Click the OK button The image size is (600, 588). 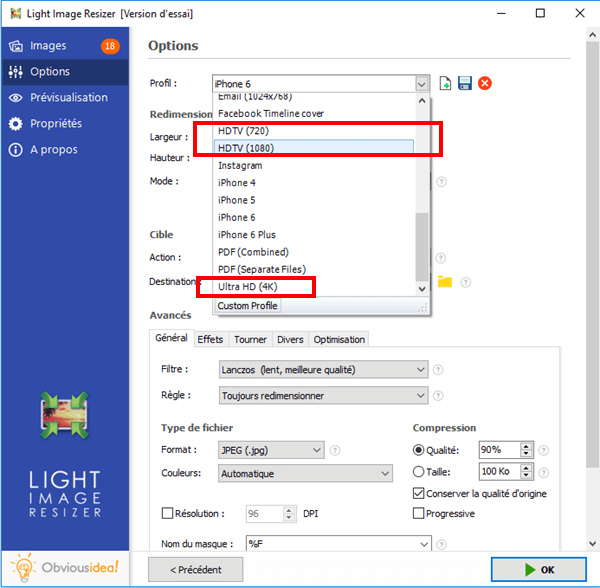pos(539,570)
